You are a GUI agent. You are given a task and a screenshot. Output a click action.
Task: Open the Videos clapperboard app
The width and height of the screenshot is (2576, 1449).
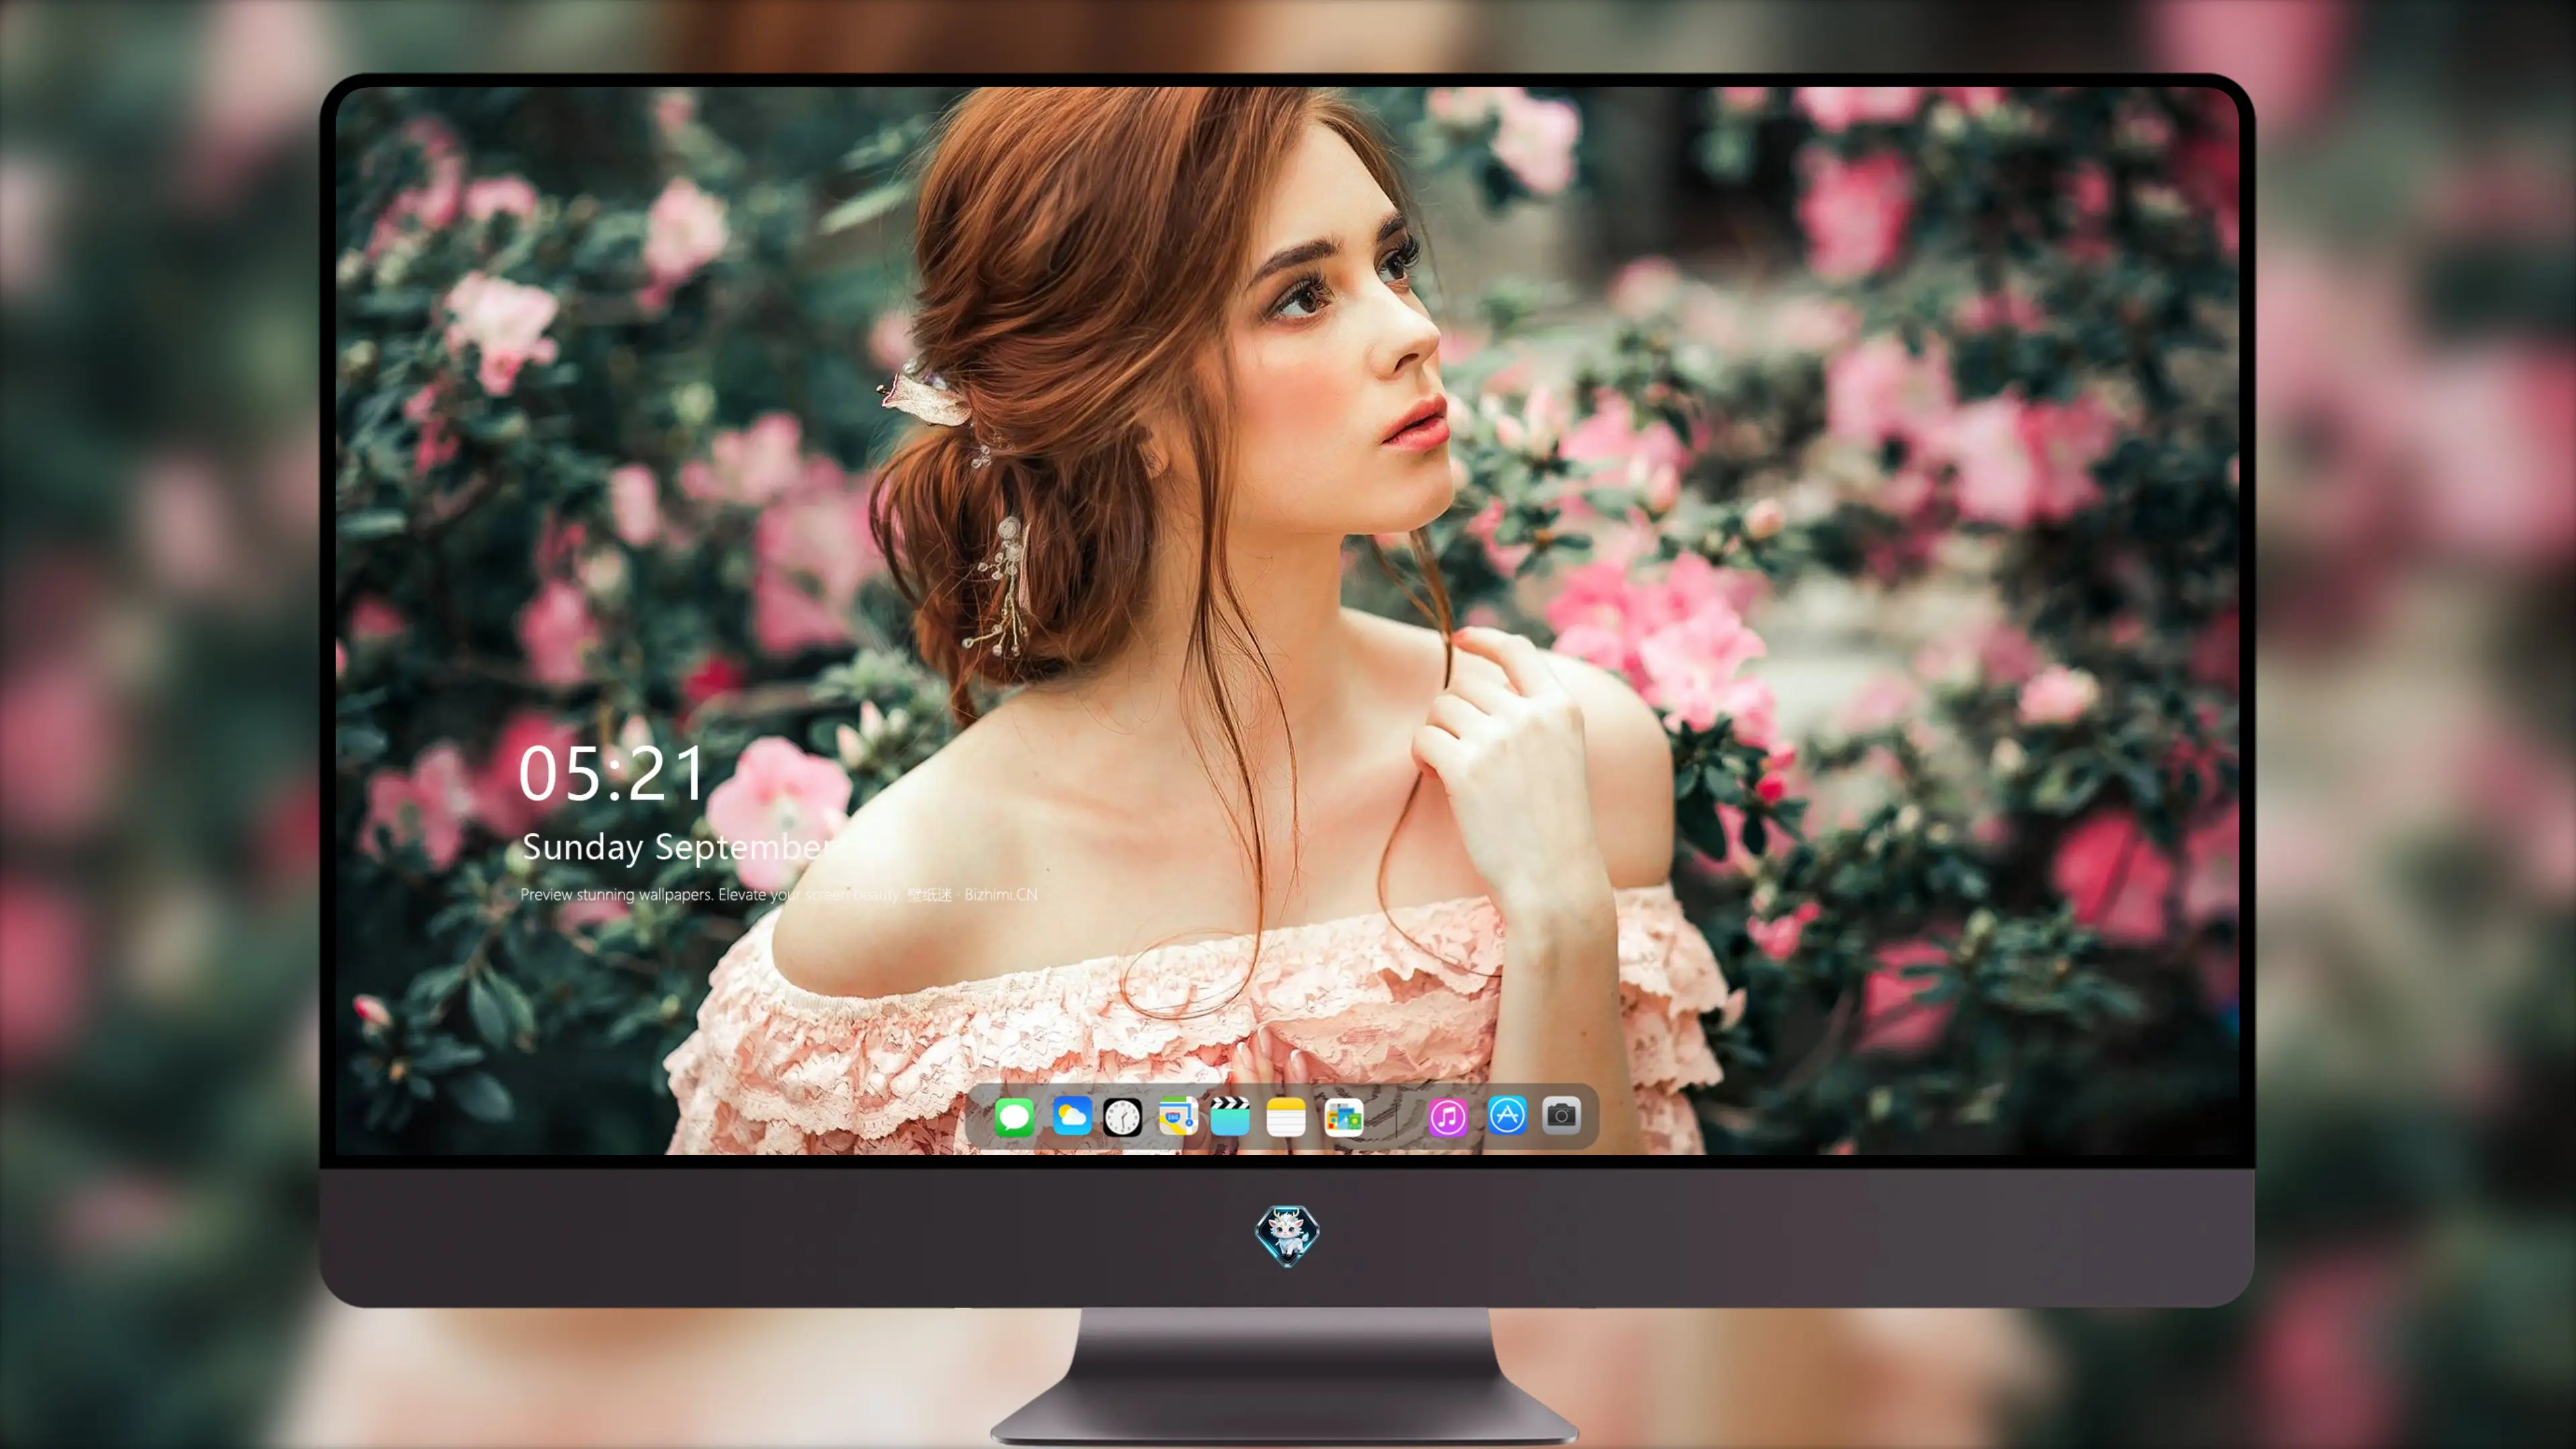1230,1116
